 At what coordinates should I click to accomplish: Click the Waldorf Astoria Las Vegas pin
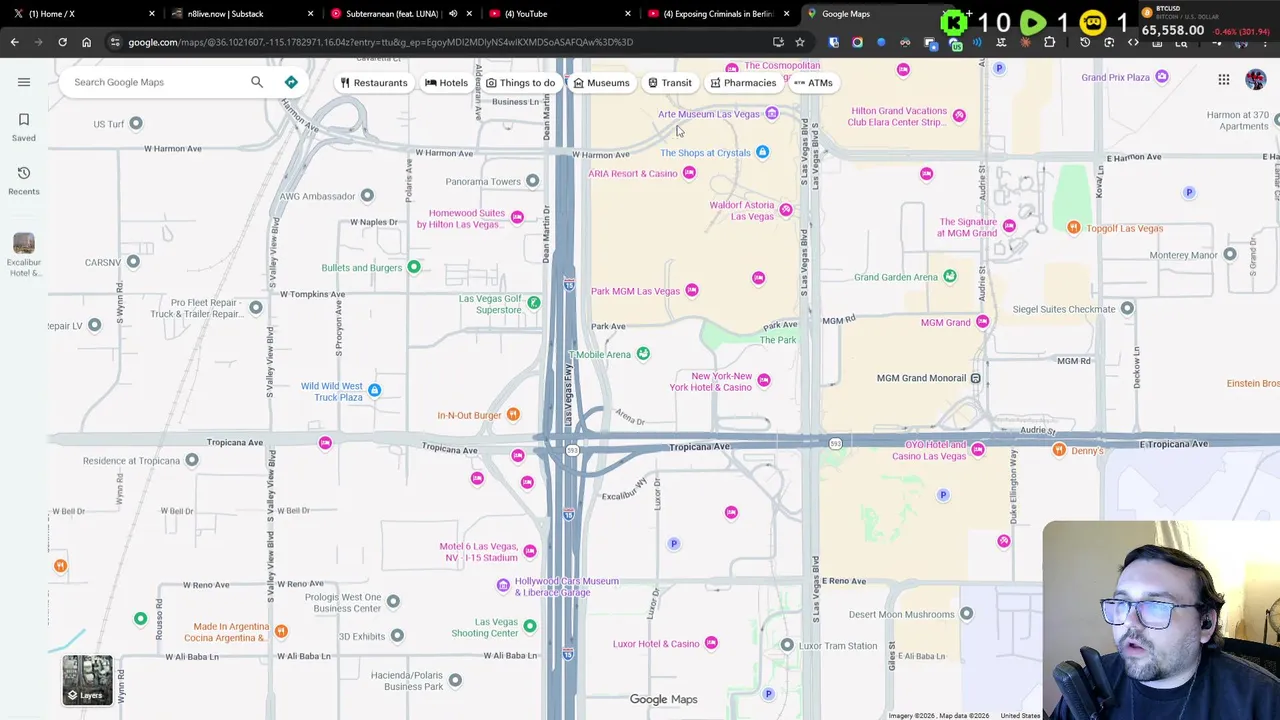click(786, 210)
